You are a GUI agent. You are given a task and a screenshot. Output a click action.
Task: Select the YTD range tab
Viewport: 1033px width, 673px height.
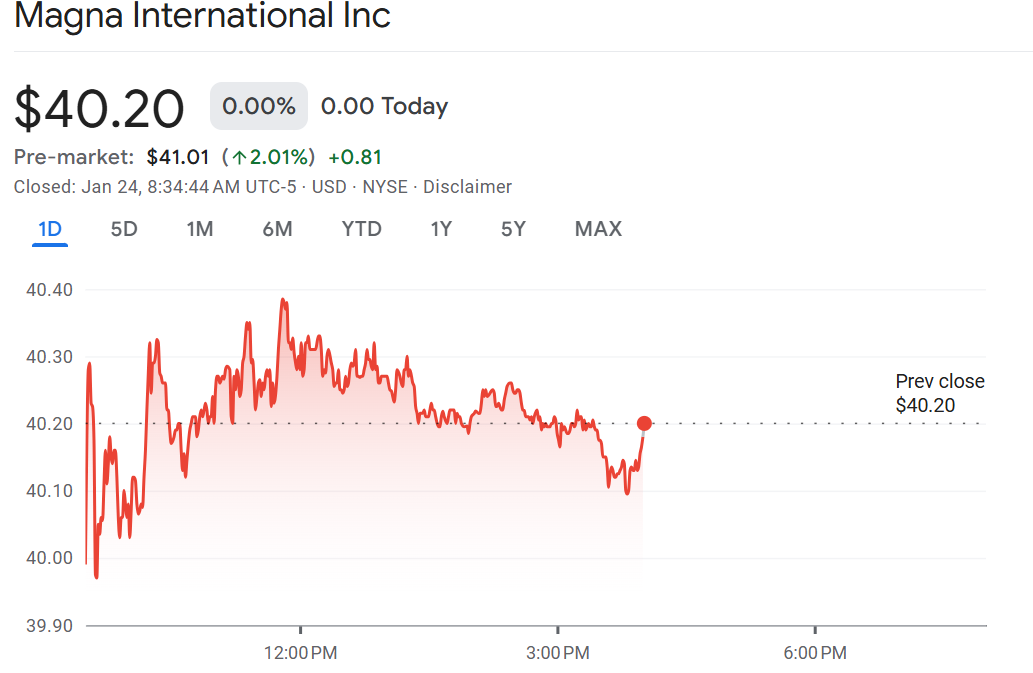pos(361,229)
